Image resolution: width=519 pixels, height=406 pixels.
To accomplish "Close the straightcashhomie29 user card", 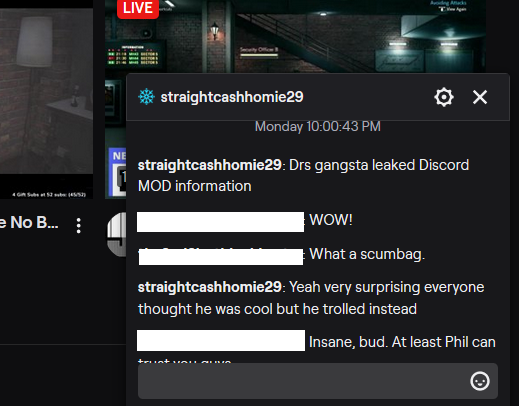I will pyautogui.click(x=480, y=97).
